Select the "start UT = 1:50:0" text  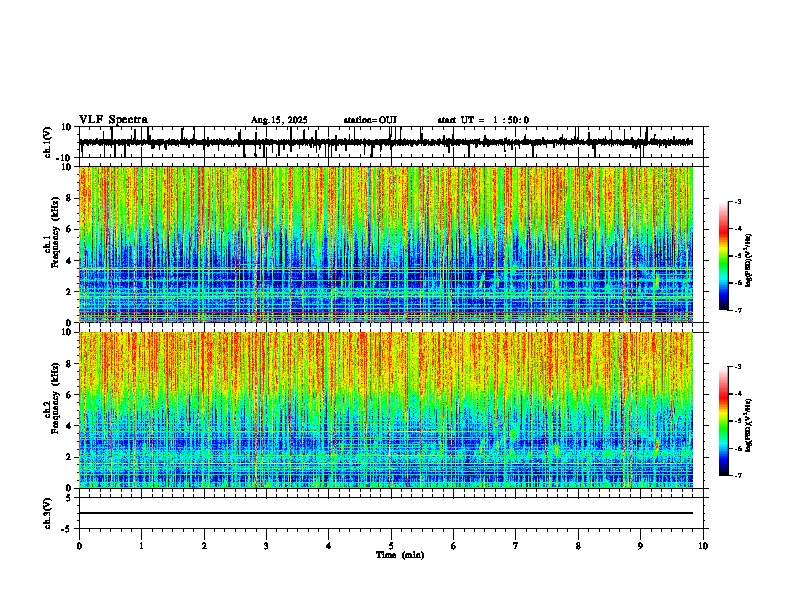point(483,120)
